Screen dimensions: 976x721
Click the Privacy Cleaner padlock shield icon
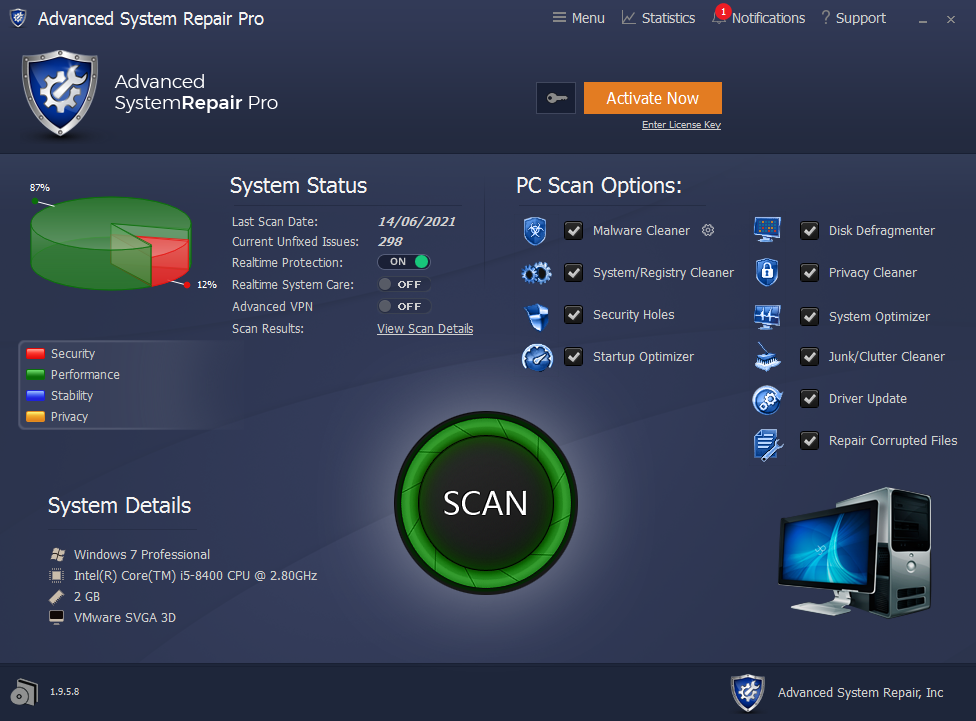coord(767,272)
